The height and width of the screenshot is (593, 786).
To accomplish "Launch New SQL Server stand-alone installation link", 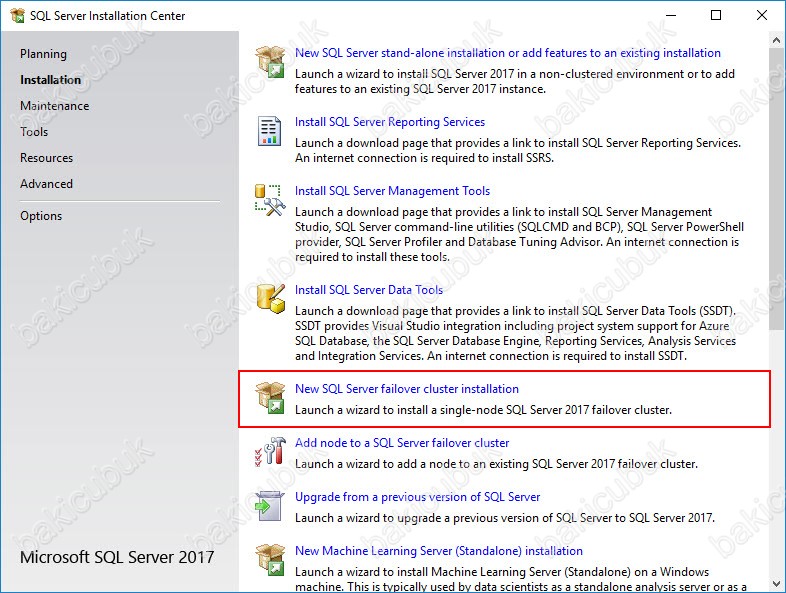I will [508, 53].
